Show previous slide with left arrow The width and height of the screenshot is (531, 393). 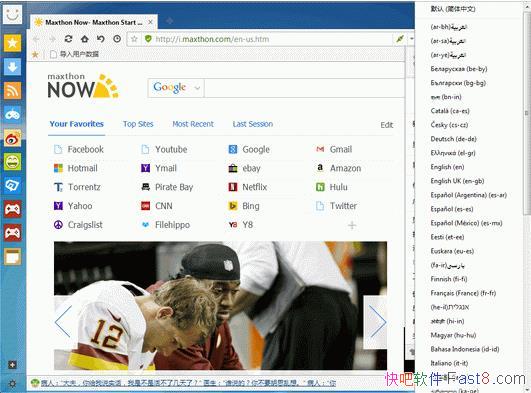coord(64,321)
